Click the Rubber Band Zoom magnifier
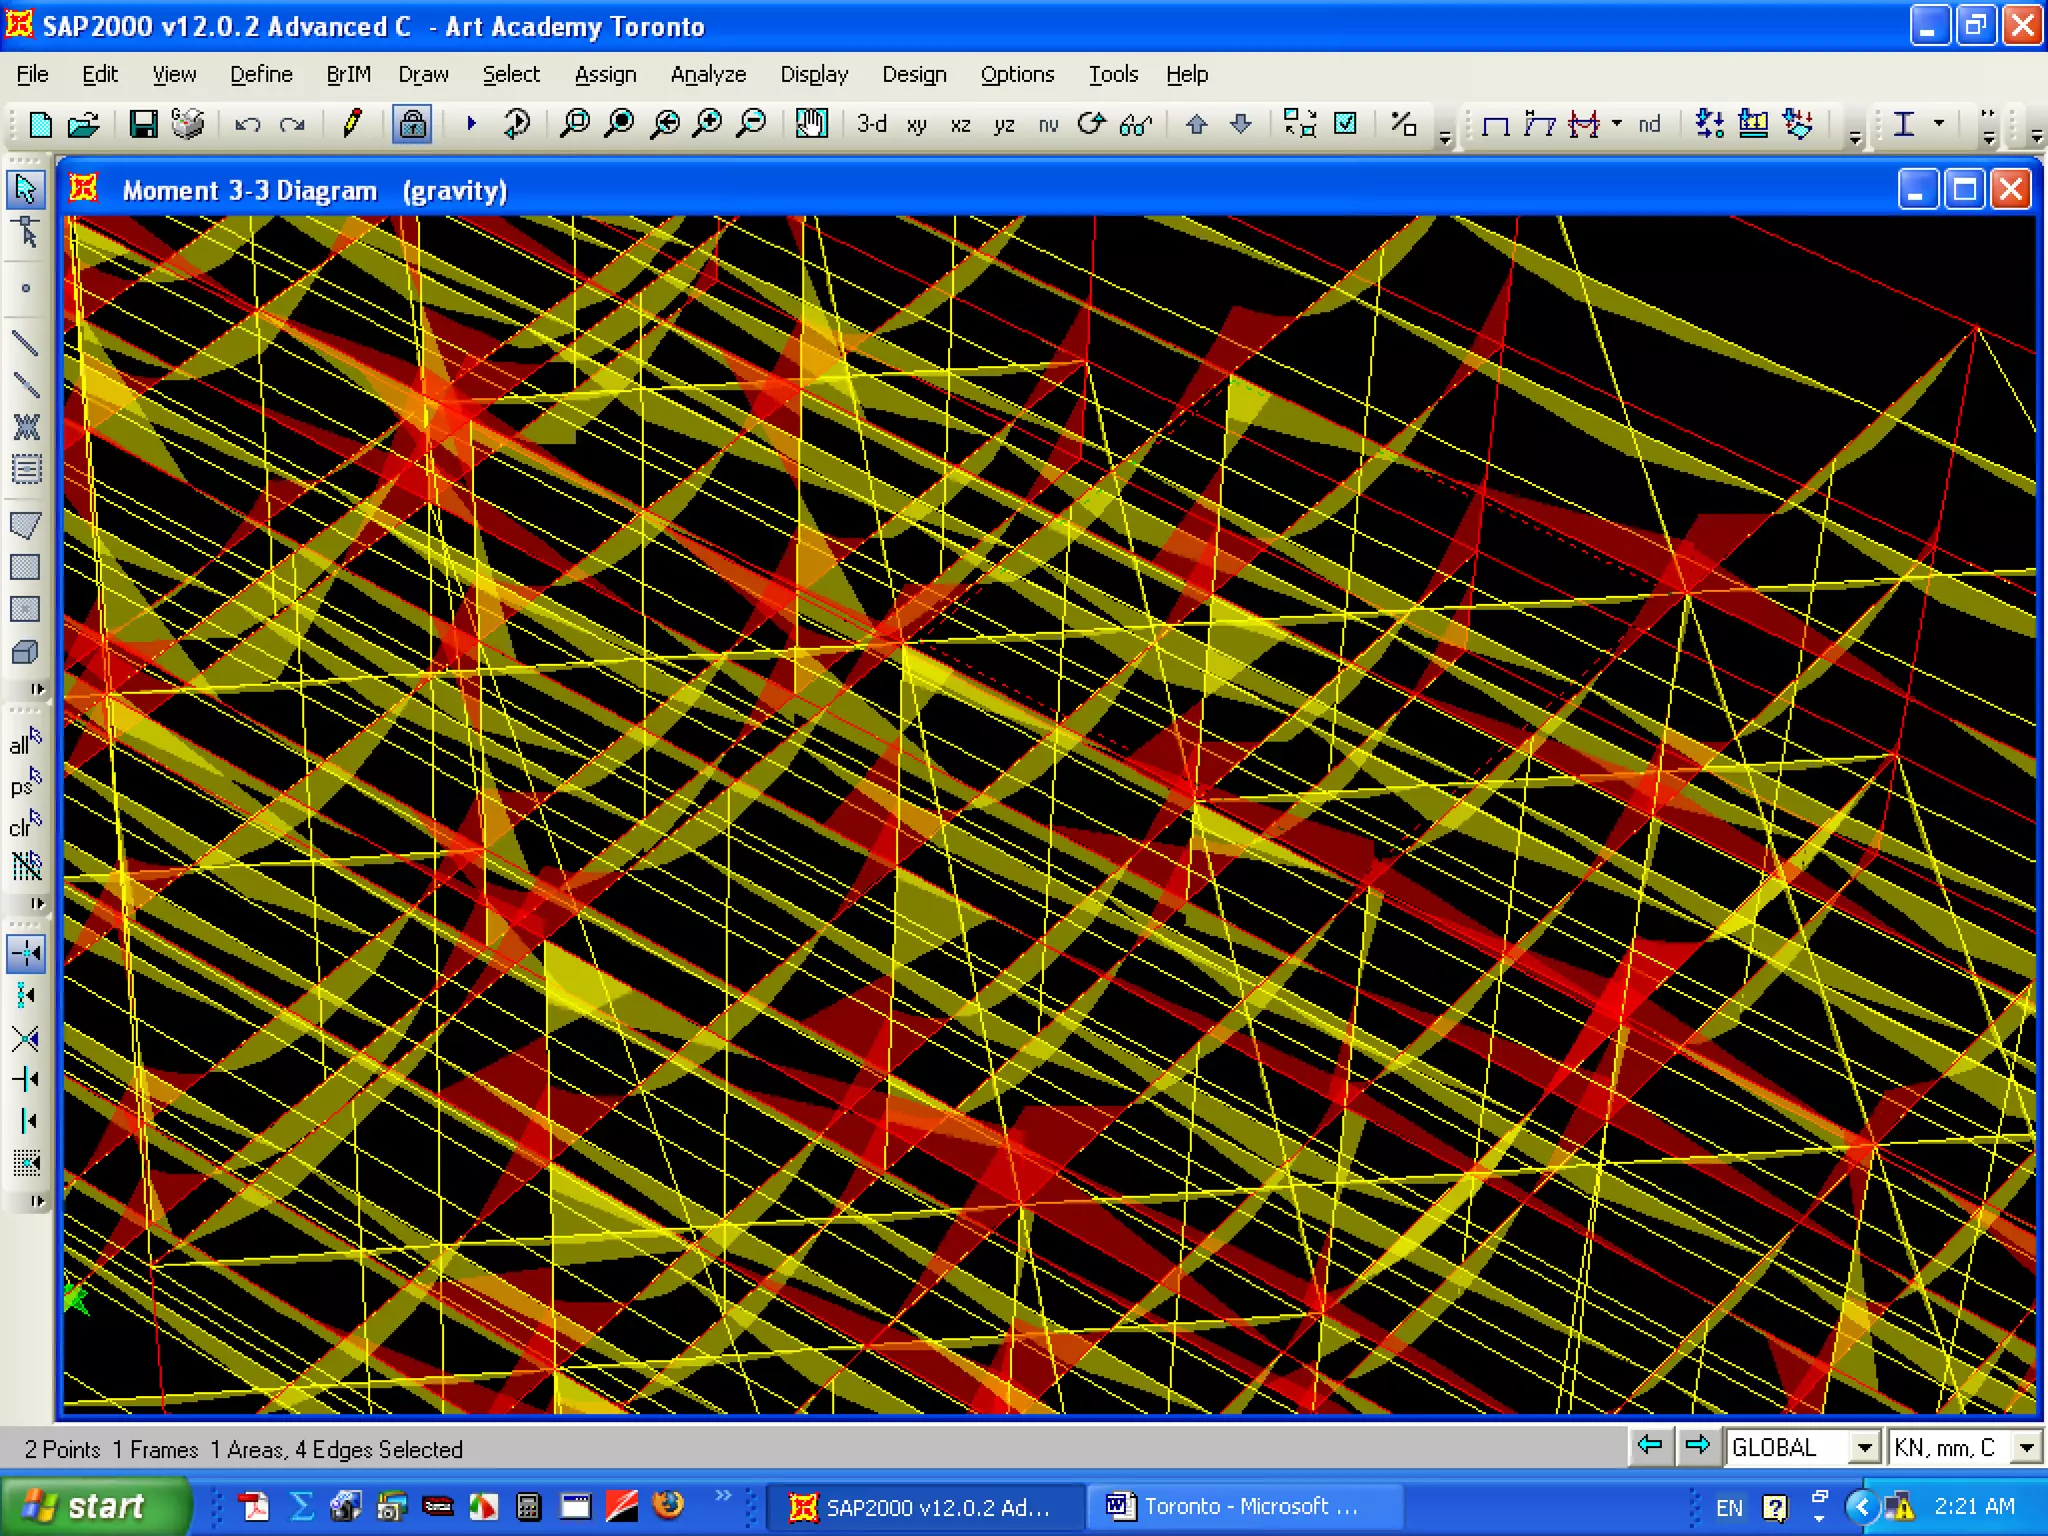This screenshot has height=1536, width=2048. [575, 124]
